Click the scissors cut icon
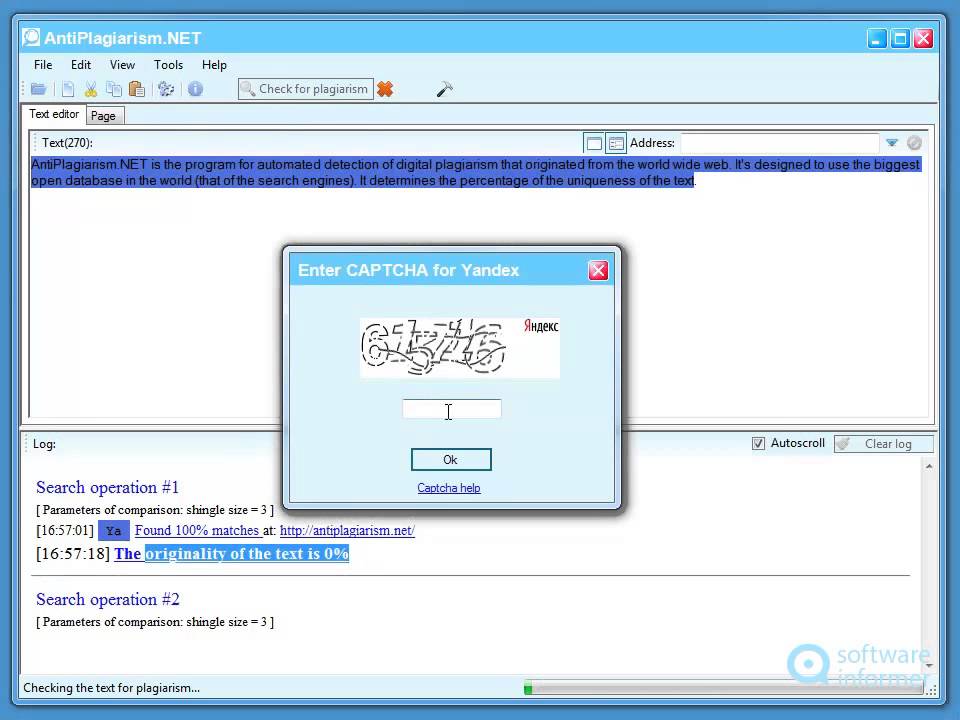 (x=91, y=89)
